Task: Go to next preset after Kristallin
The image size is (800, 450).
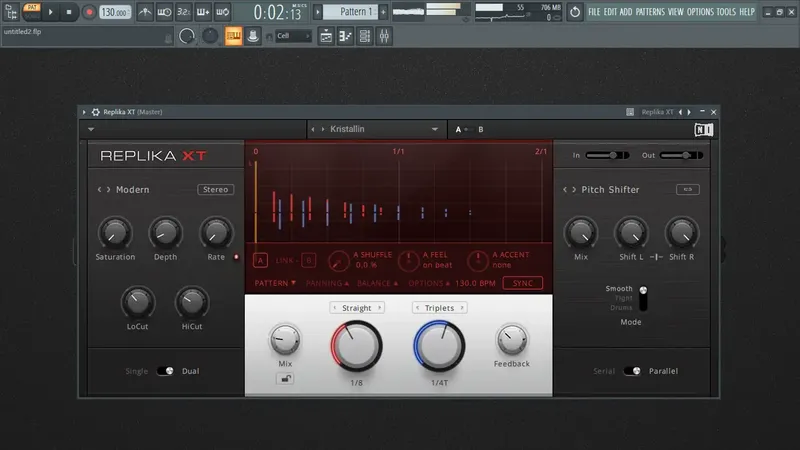Action: (323, 130)
